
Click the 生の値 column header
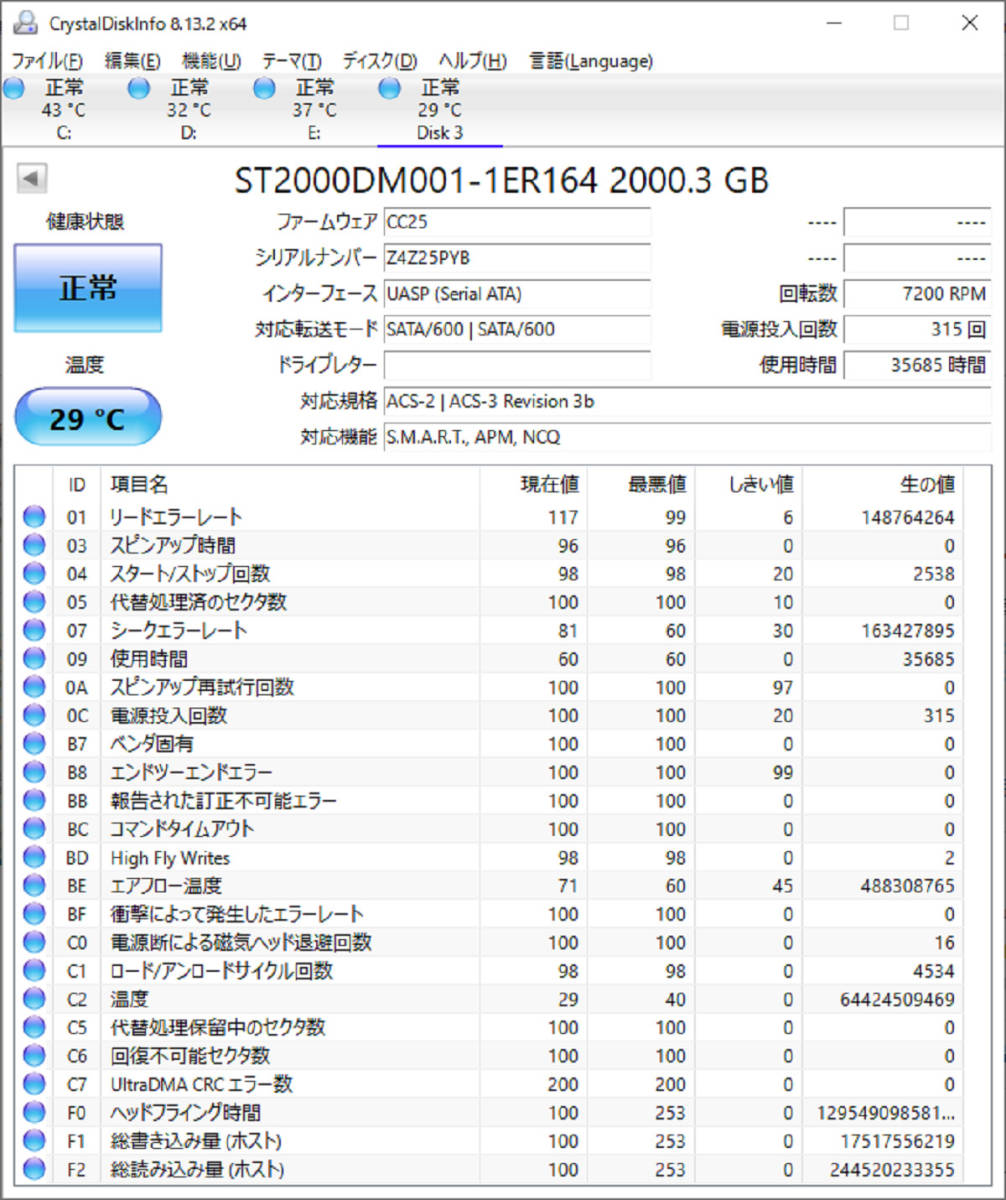coord(881,485)
